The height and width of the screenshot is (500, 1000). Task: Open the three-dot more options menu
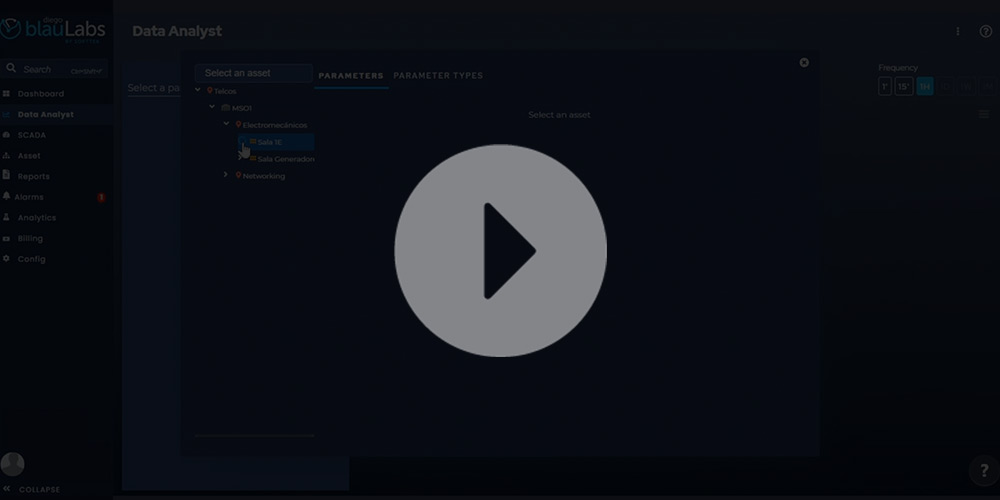(x=958, y=32)
